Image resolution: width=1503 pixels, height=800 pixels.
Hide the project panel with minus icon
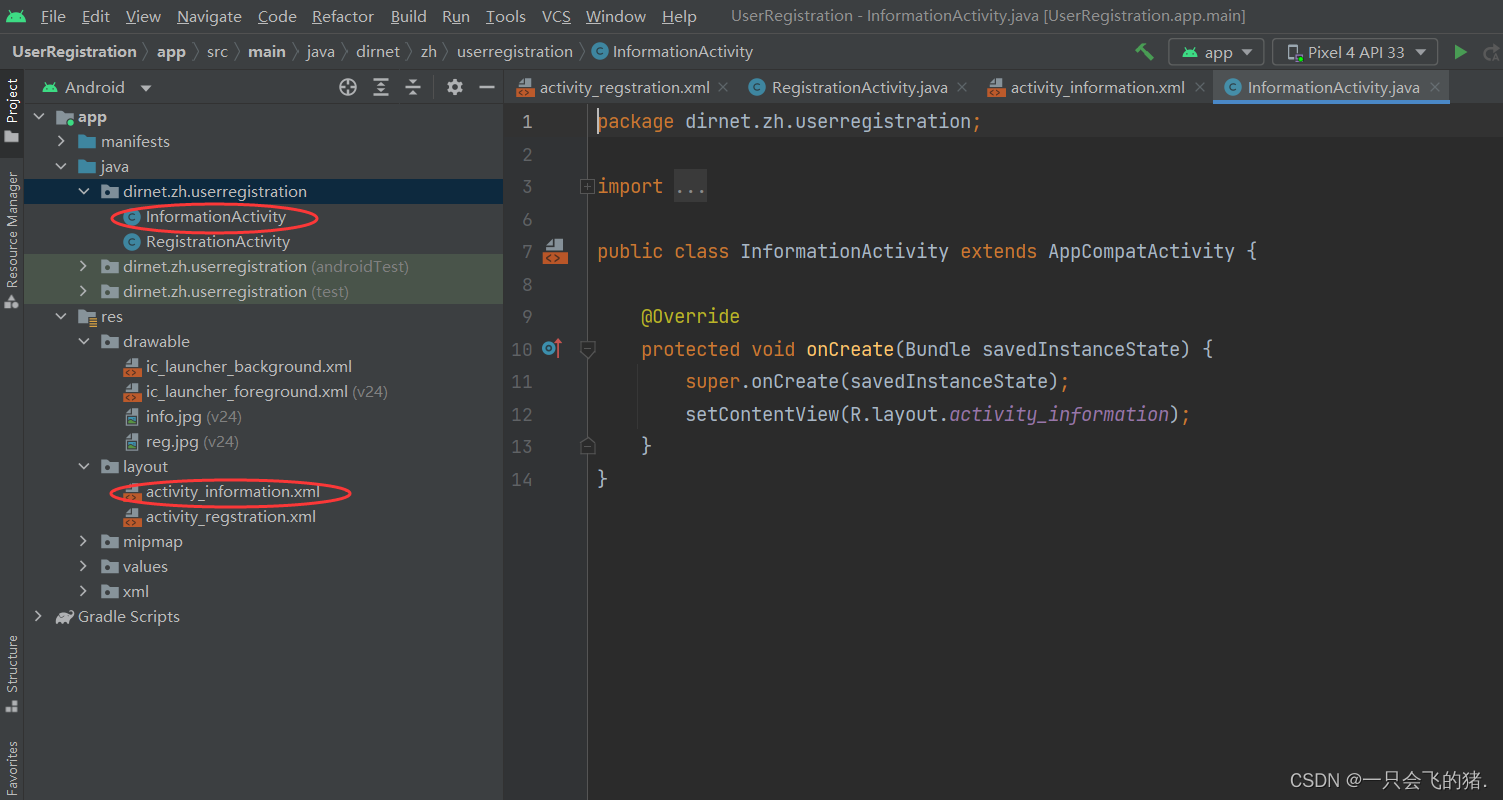click(x=487, y=87)
